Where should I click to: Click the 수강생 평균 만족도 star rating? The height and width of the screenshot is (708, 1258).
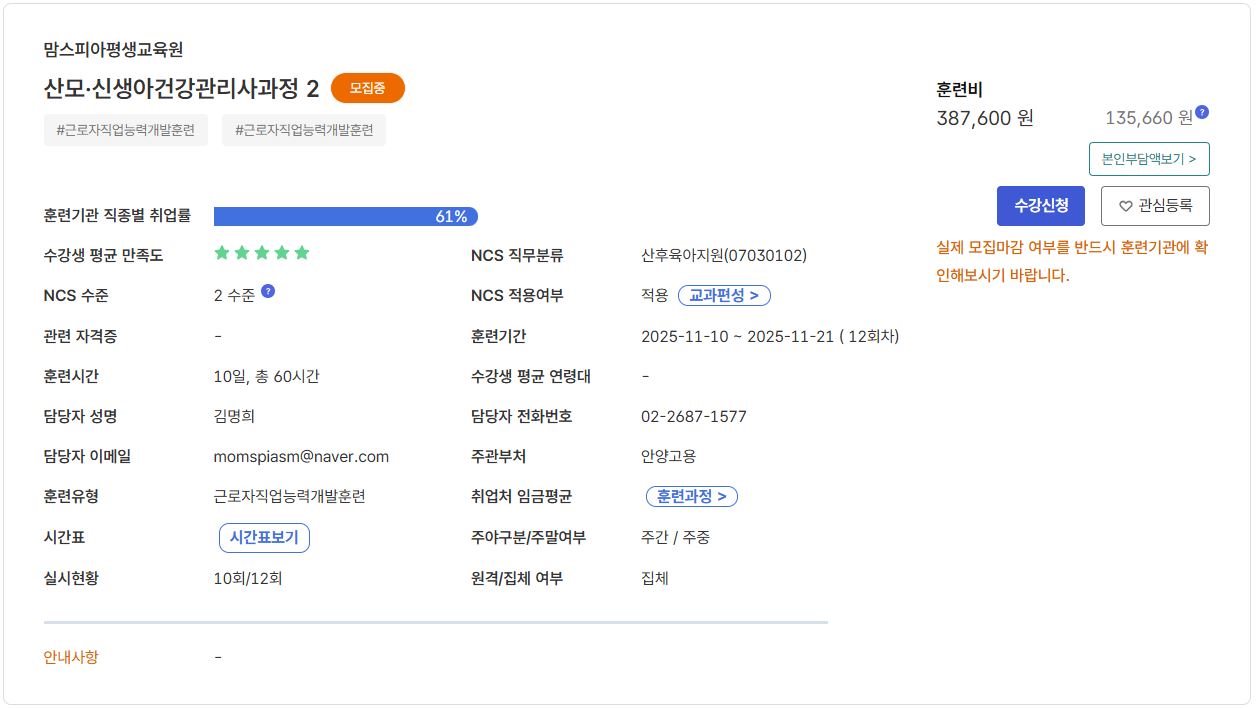coord(262,253)
